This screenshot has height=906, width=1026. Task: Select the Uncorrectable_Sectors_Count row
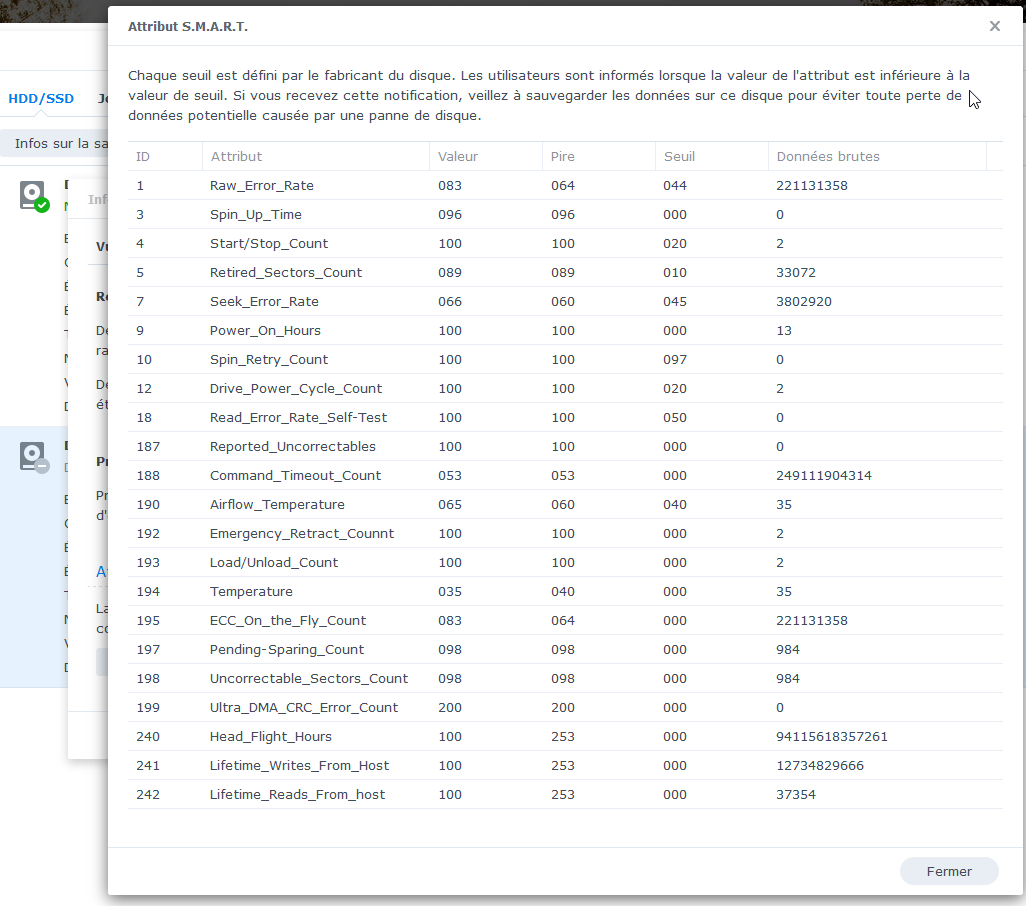pyautogui.click(x=565, y=678)
